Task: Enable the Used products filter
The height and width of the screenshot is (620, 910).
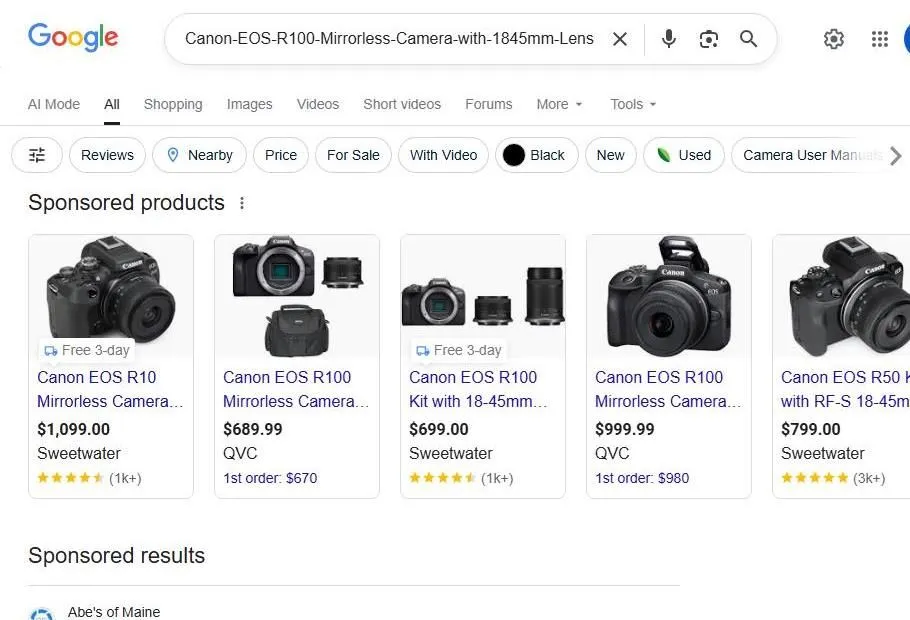Action: pyautogui.click(x=684, y=155)
